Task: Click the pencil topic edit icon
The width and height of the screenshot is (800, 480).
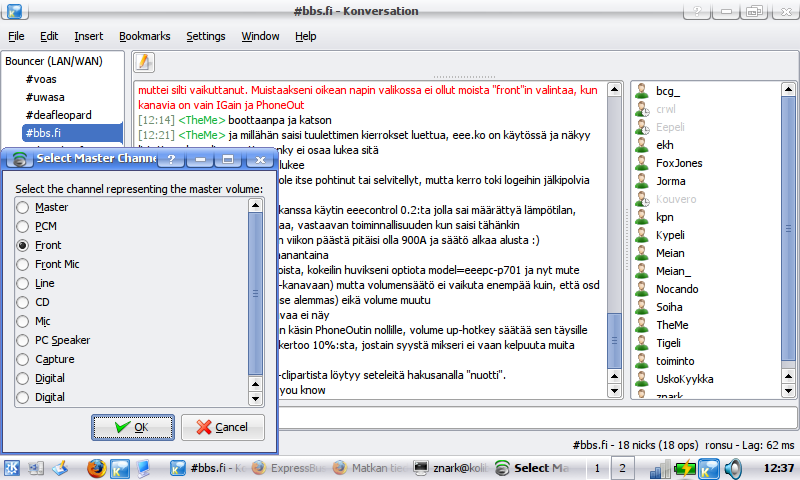Action: (x=144, y=62)
